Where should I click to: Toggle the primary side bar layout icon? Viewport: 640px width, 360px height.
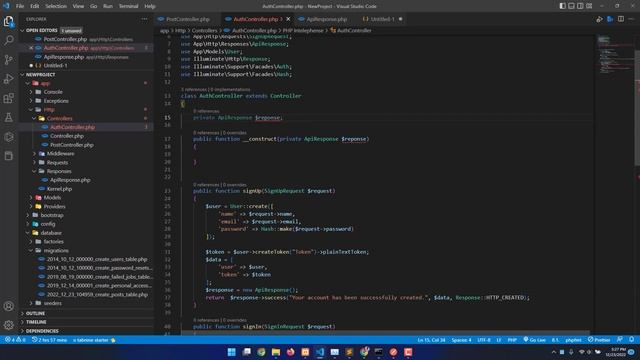(x=562, y=6)
